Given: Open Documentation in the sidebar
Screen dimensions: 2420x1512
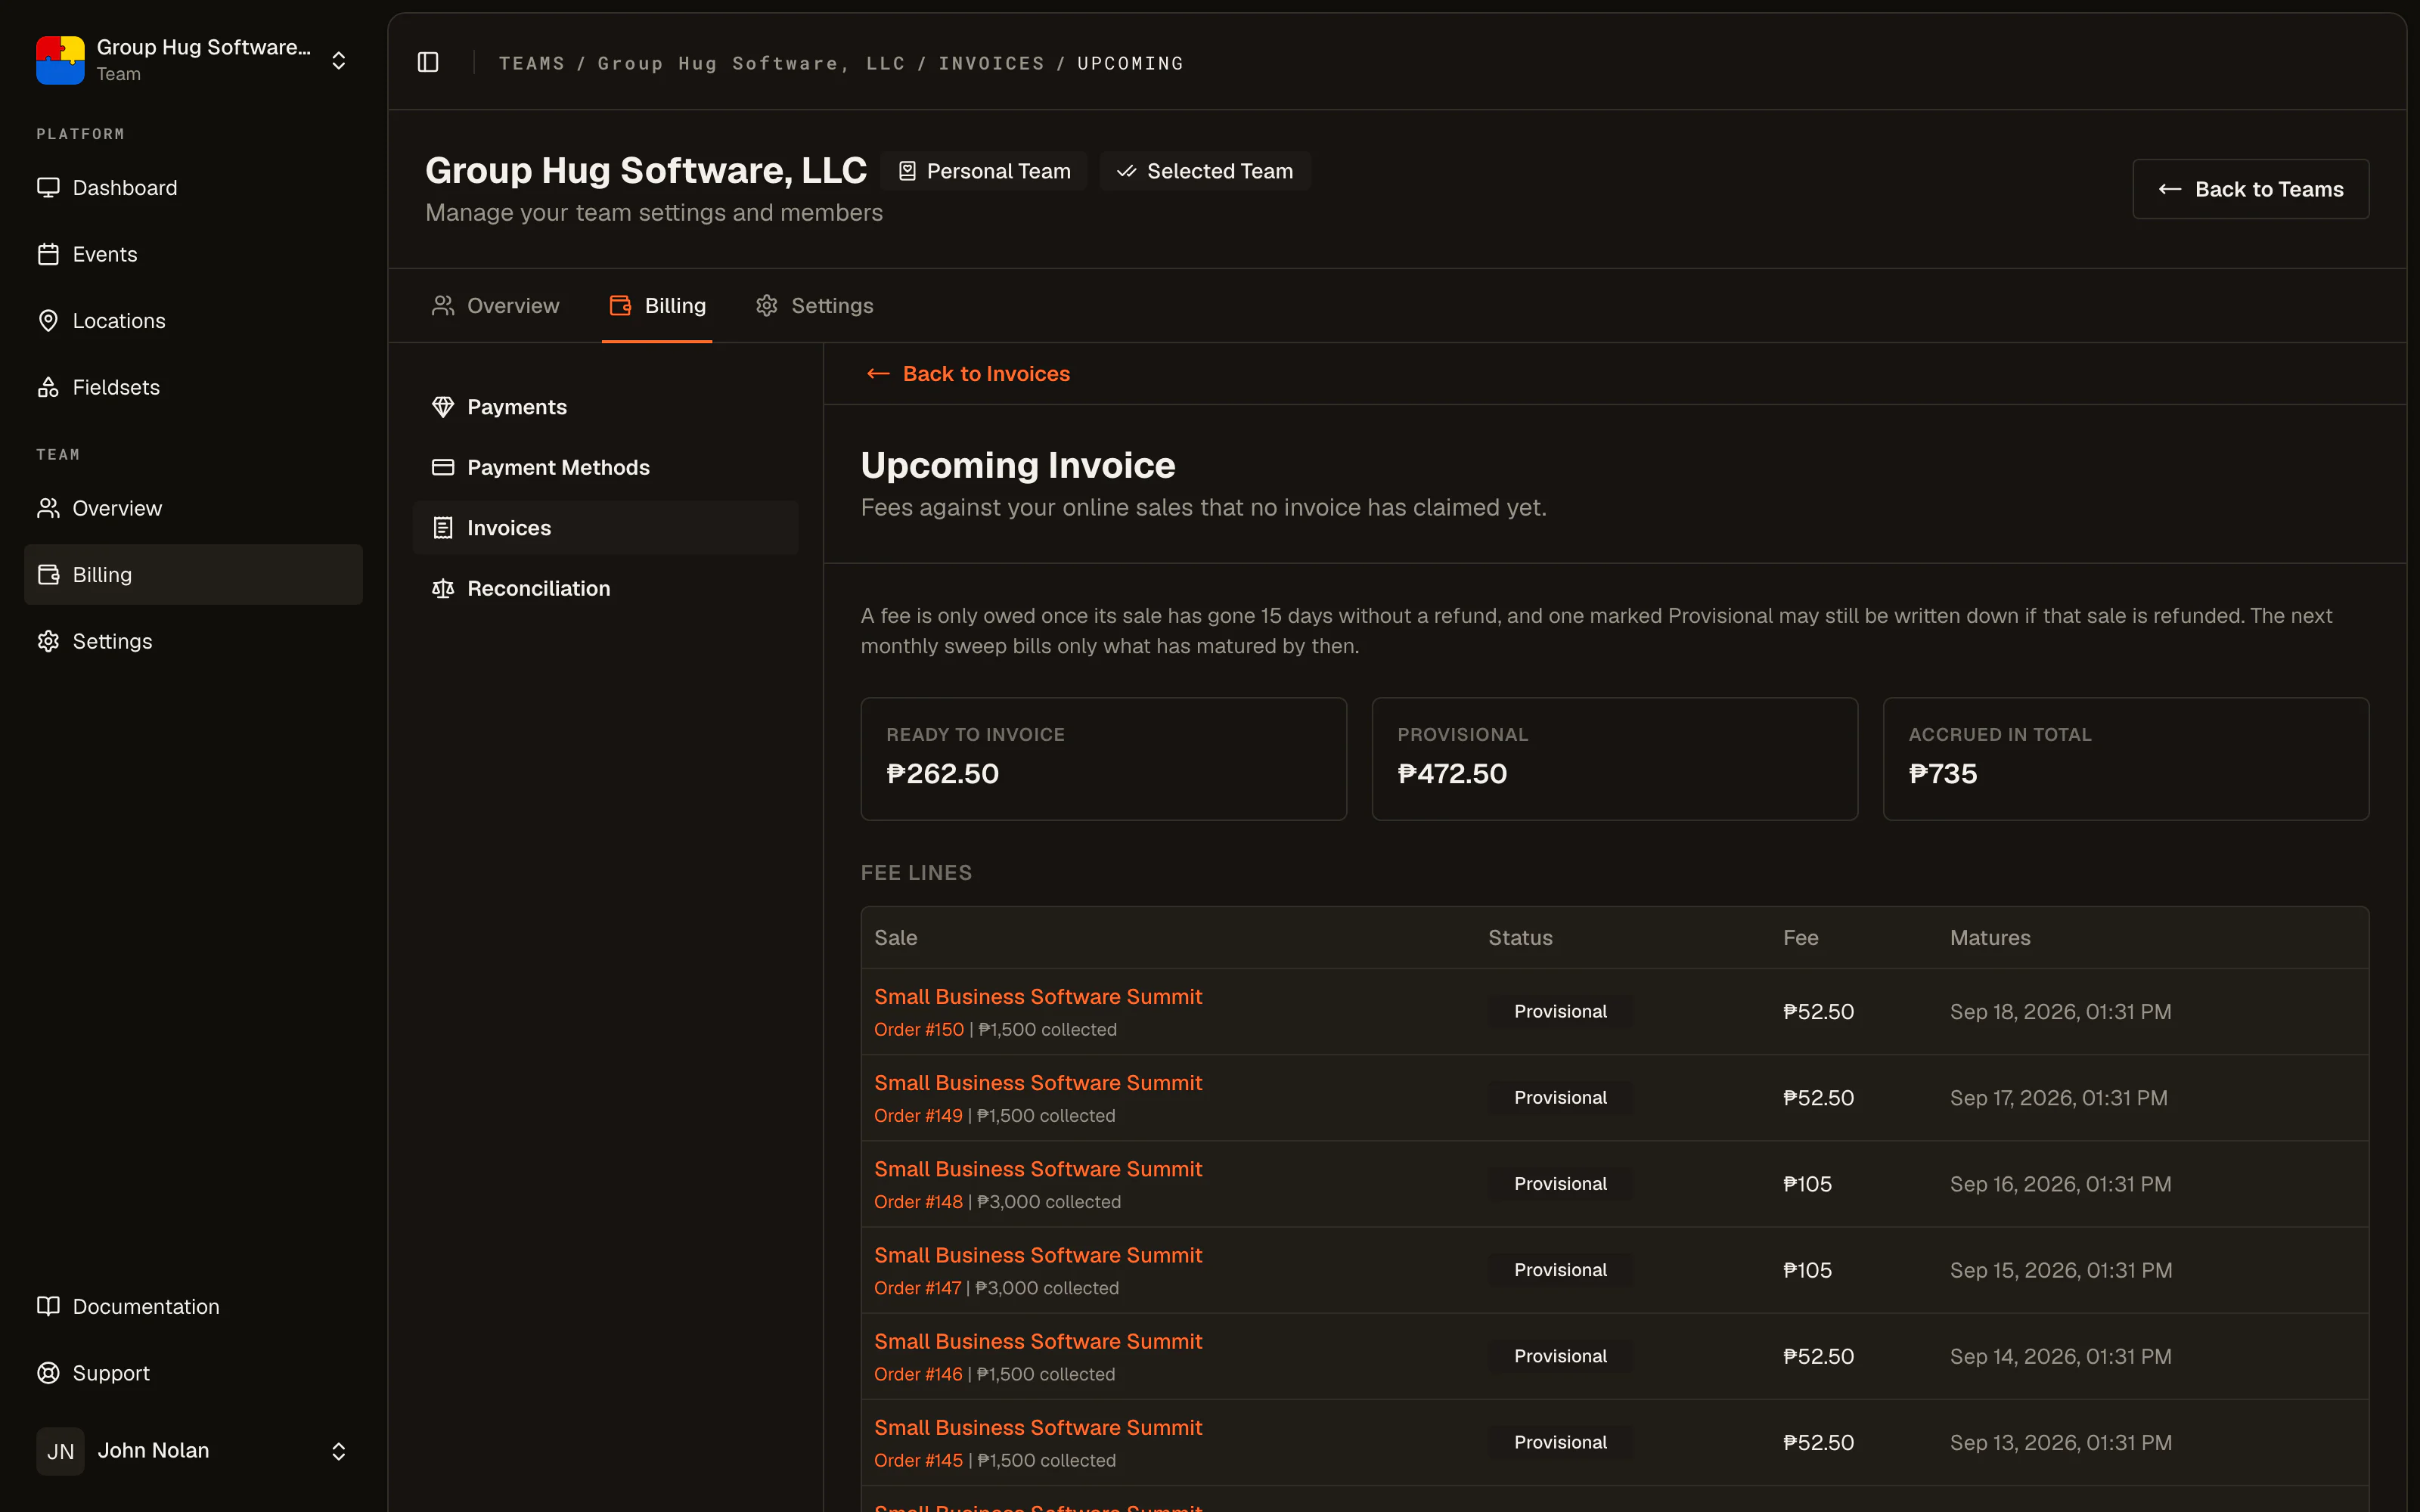Looking at the screenshot, I should point(193,1306).
